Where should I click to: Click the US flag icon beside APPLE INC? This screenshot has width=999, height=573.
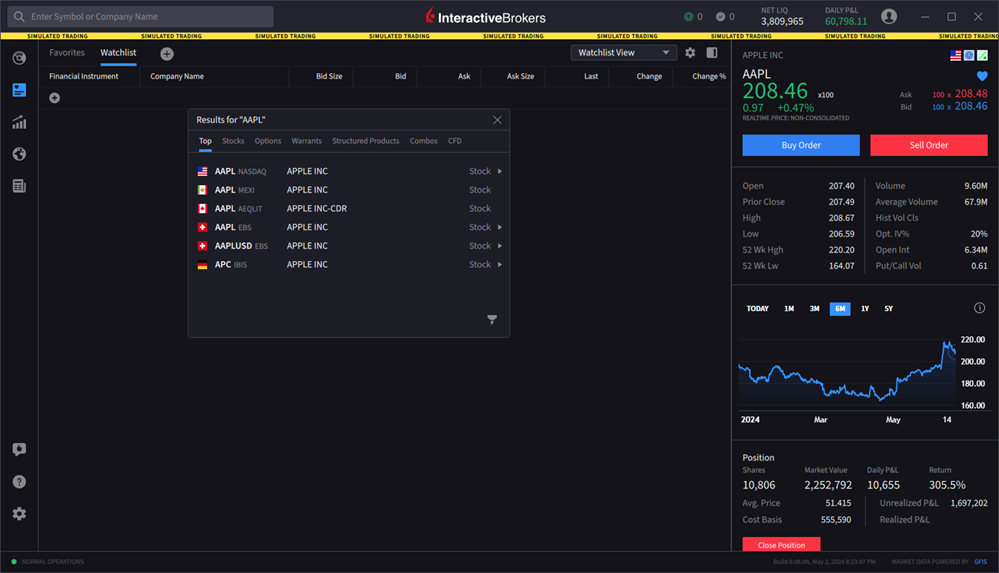955,55
